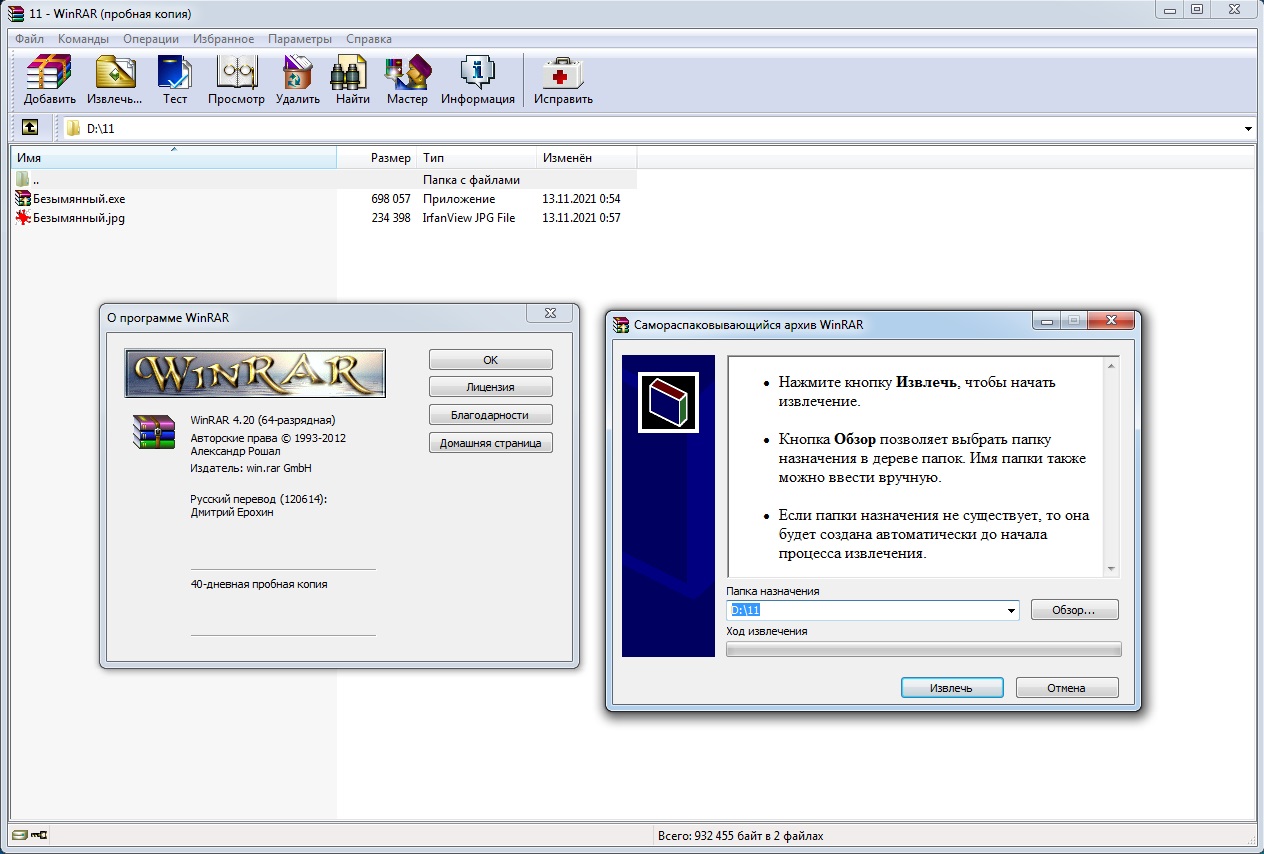The width and height of the screenshot is (1264, 854).
Task: Sort the file list by Имя column
Action: 174,158
